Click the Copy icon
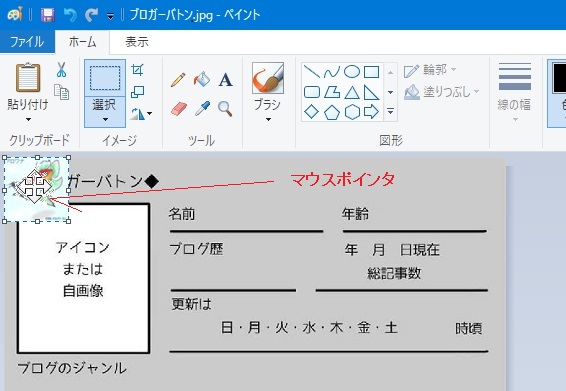Image resolution: width=566 pixels, height=391 pixels. coord(61,92)
